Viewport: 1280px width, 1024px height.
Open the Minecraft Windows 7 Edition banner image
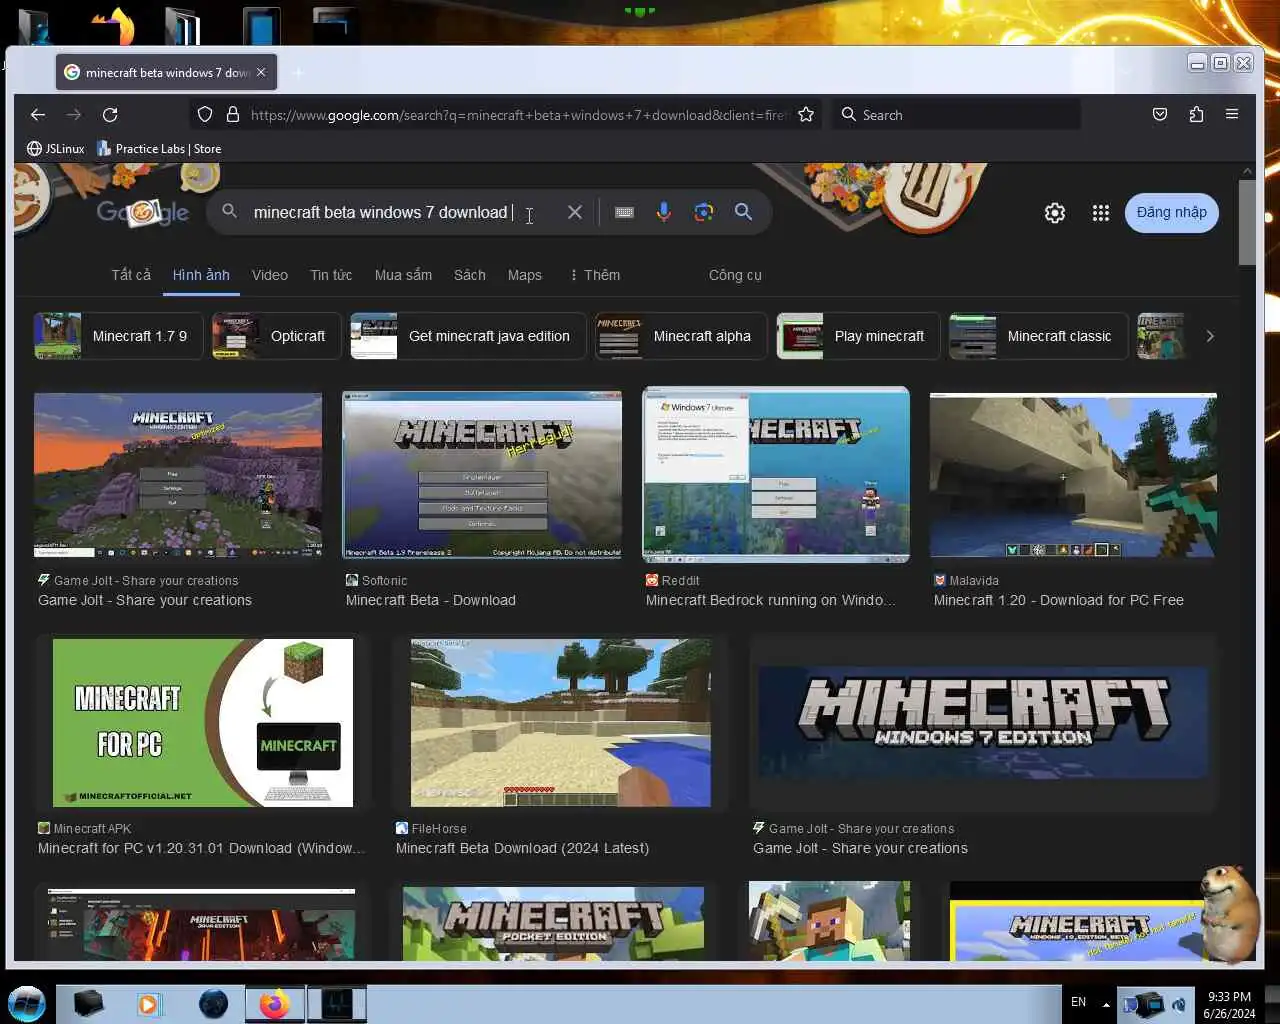coord(983,723)
